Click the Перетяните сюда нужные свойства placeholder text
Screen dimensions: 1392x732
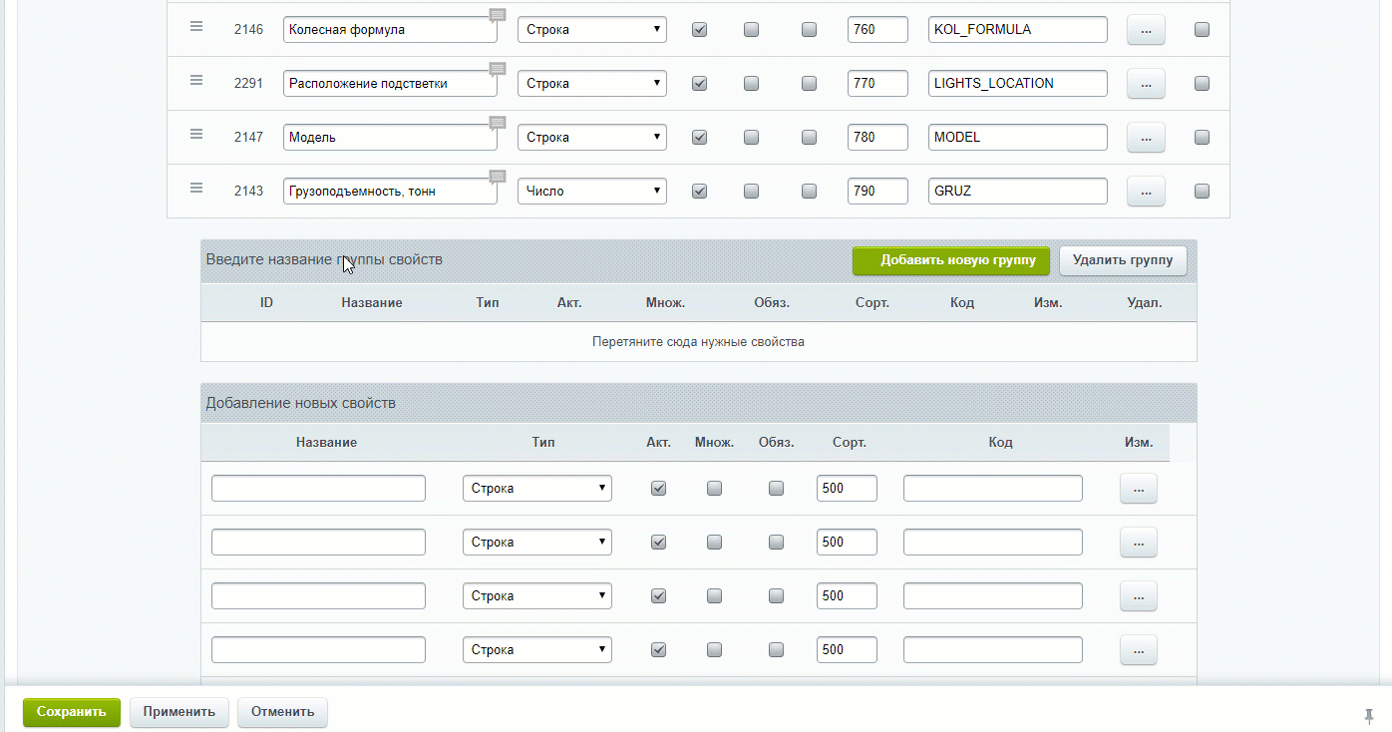click(698, 342)
